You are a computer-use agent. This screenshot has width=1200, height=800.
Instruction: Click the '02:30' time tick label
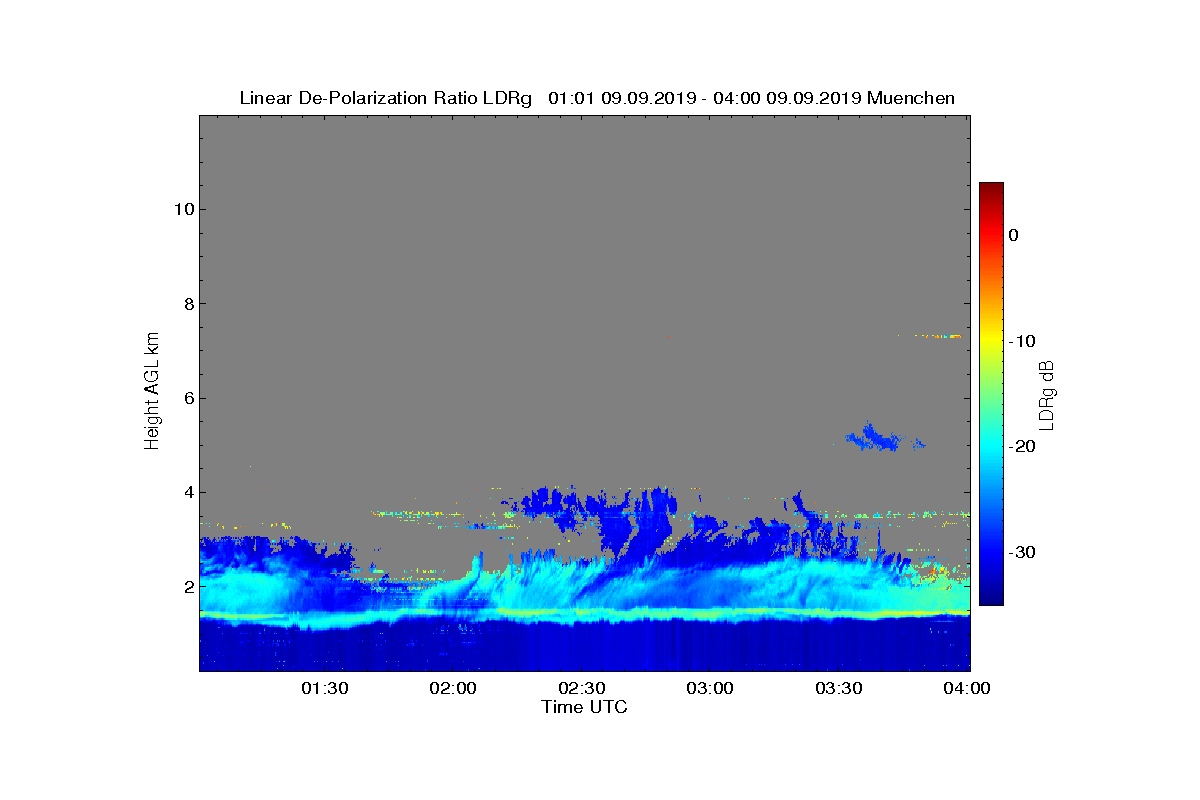point(582,688)
